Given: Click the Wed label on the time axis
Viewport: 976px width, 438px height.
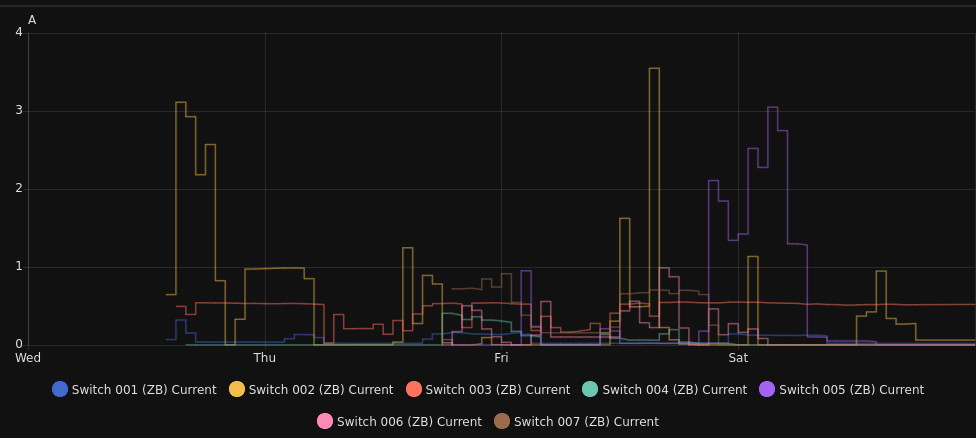Looking at the screenshot, I should 28,358.
